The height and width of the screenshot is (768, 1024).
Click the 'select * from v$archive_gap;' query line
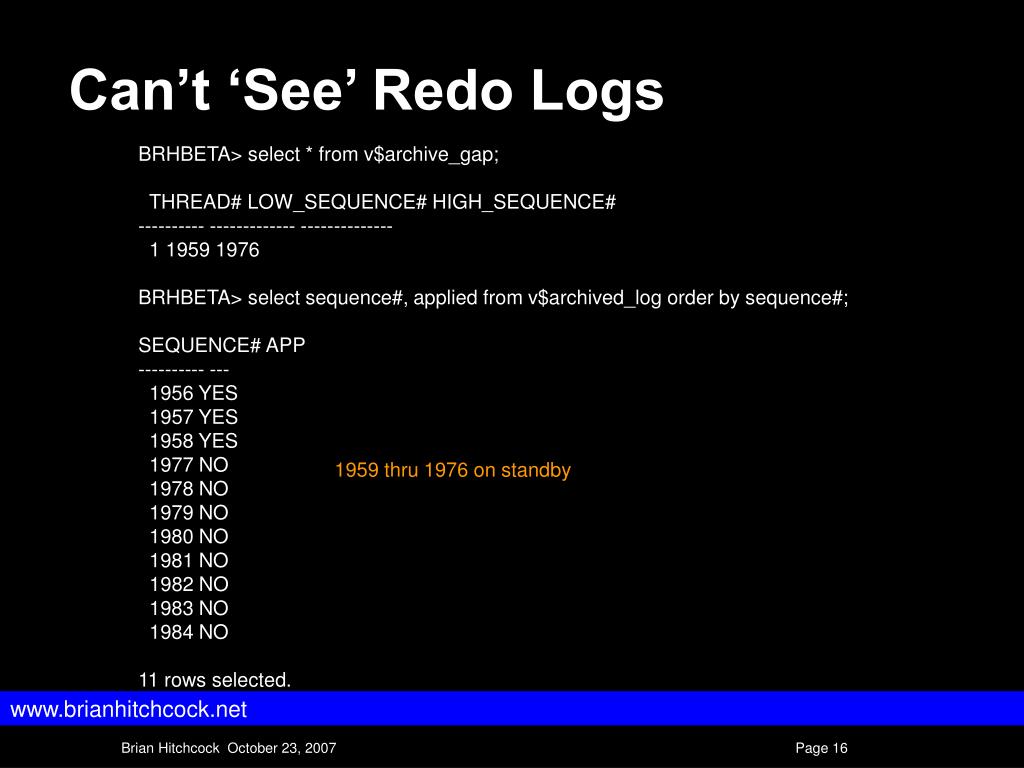tap(318, 155)
